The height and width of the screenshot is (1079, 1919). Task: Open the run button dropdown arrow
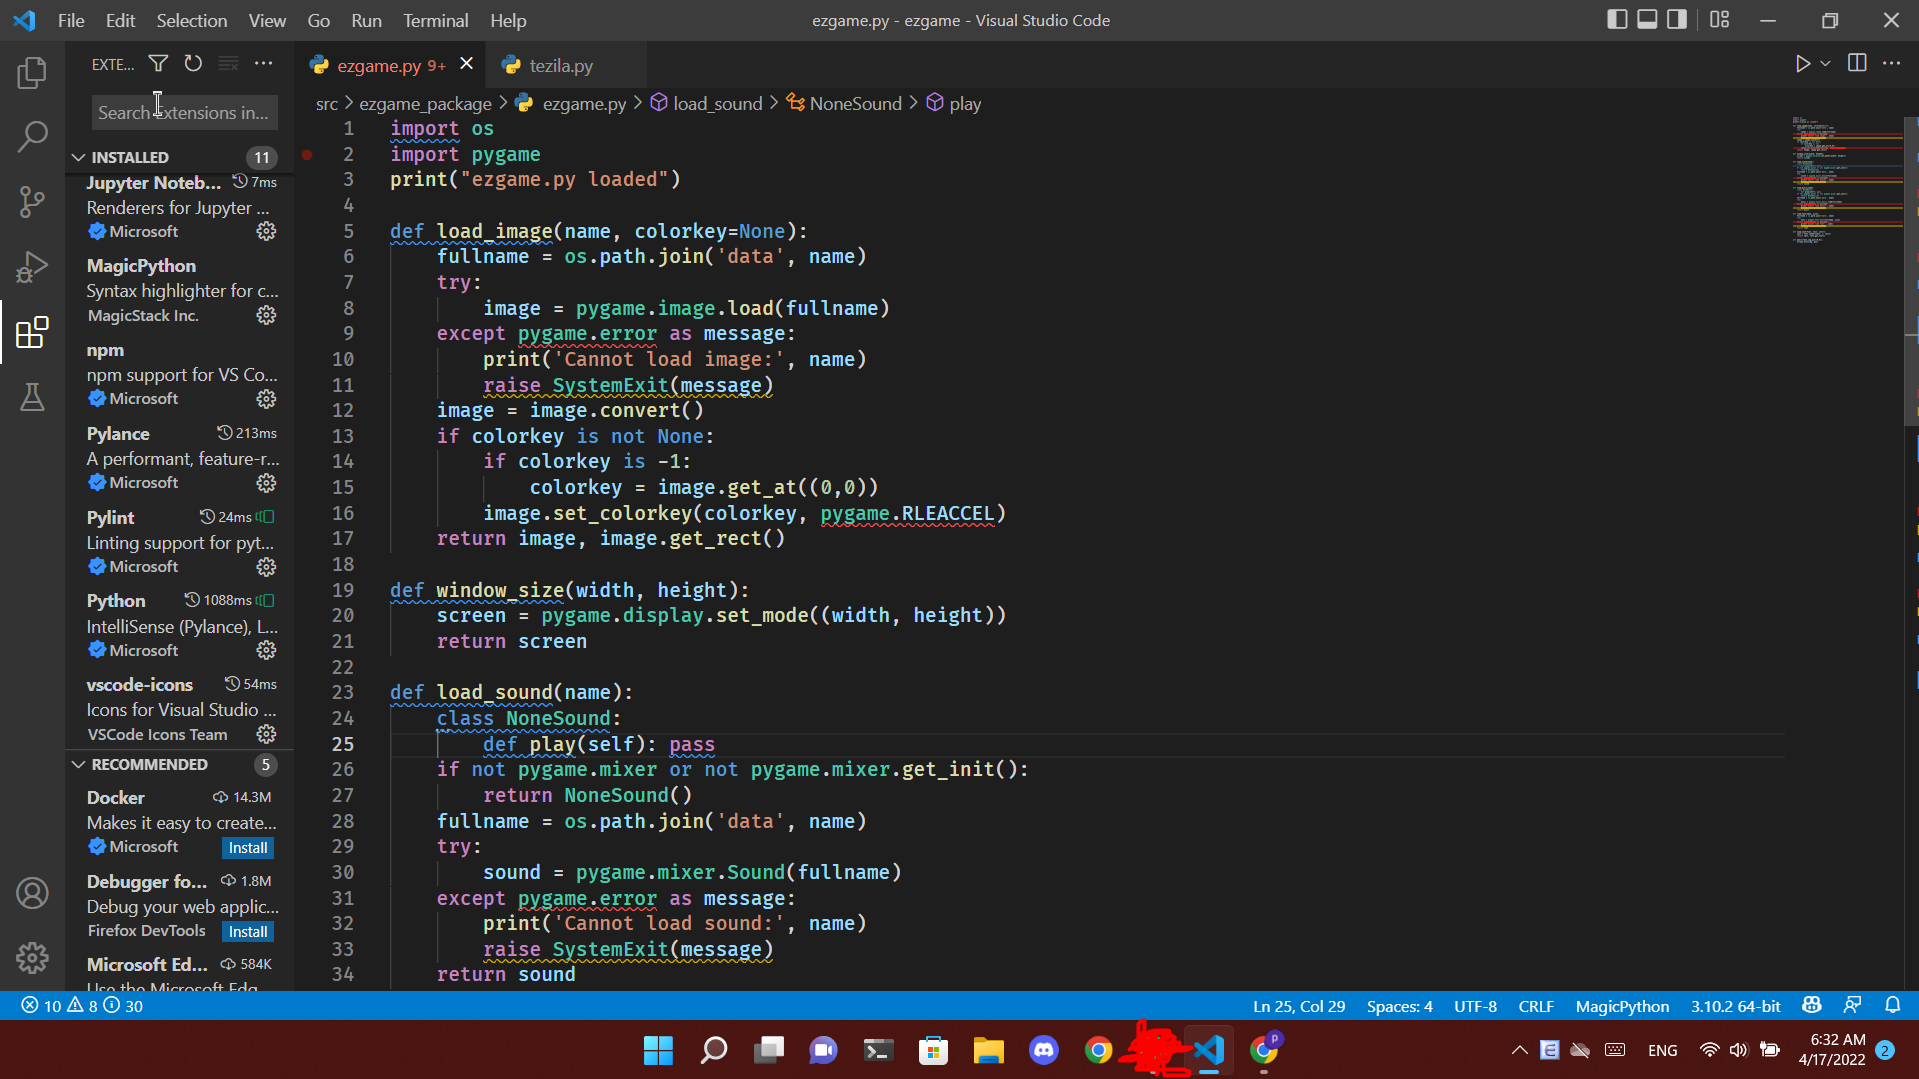pos(1826,64)
